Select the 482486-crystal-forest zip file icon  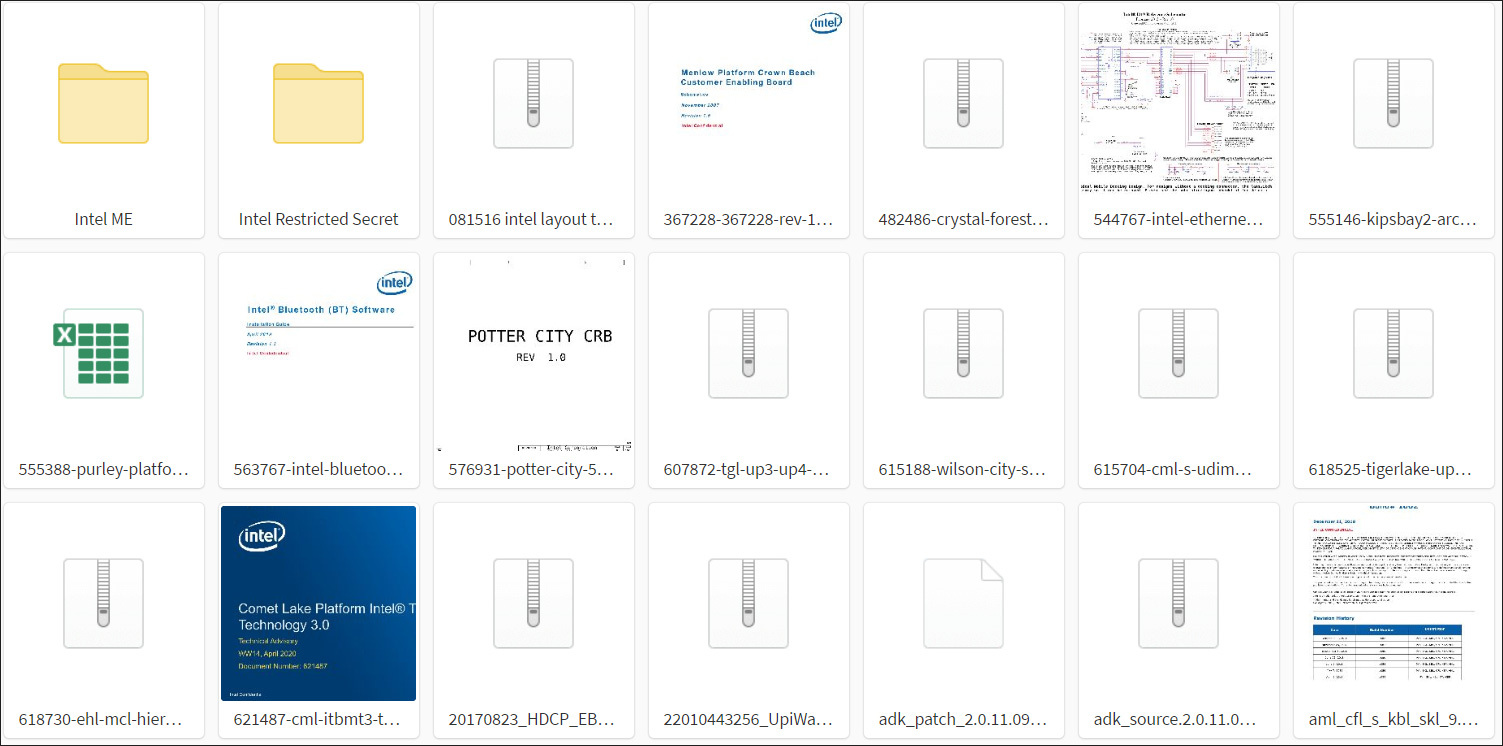pos(963,104)
